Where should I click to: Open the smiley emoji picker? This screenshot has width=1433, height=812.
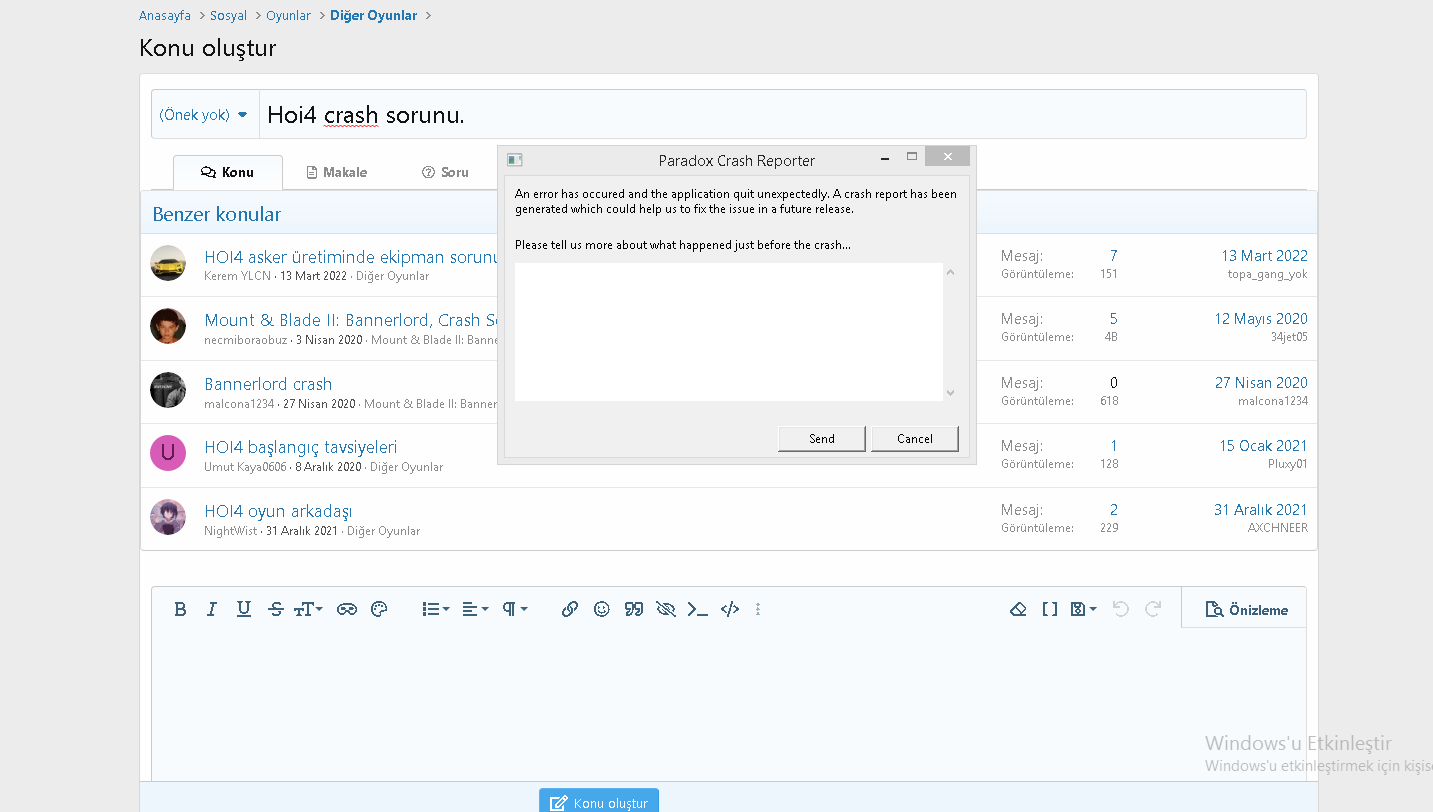pos(602,609)
